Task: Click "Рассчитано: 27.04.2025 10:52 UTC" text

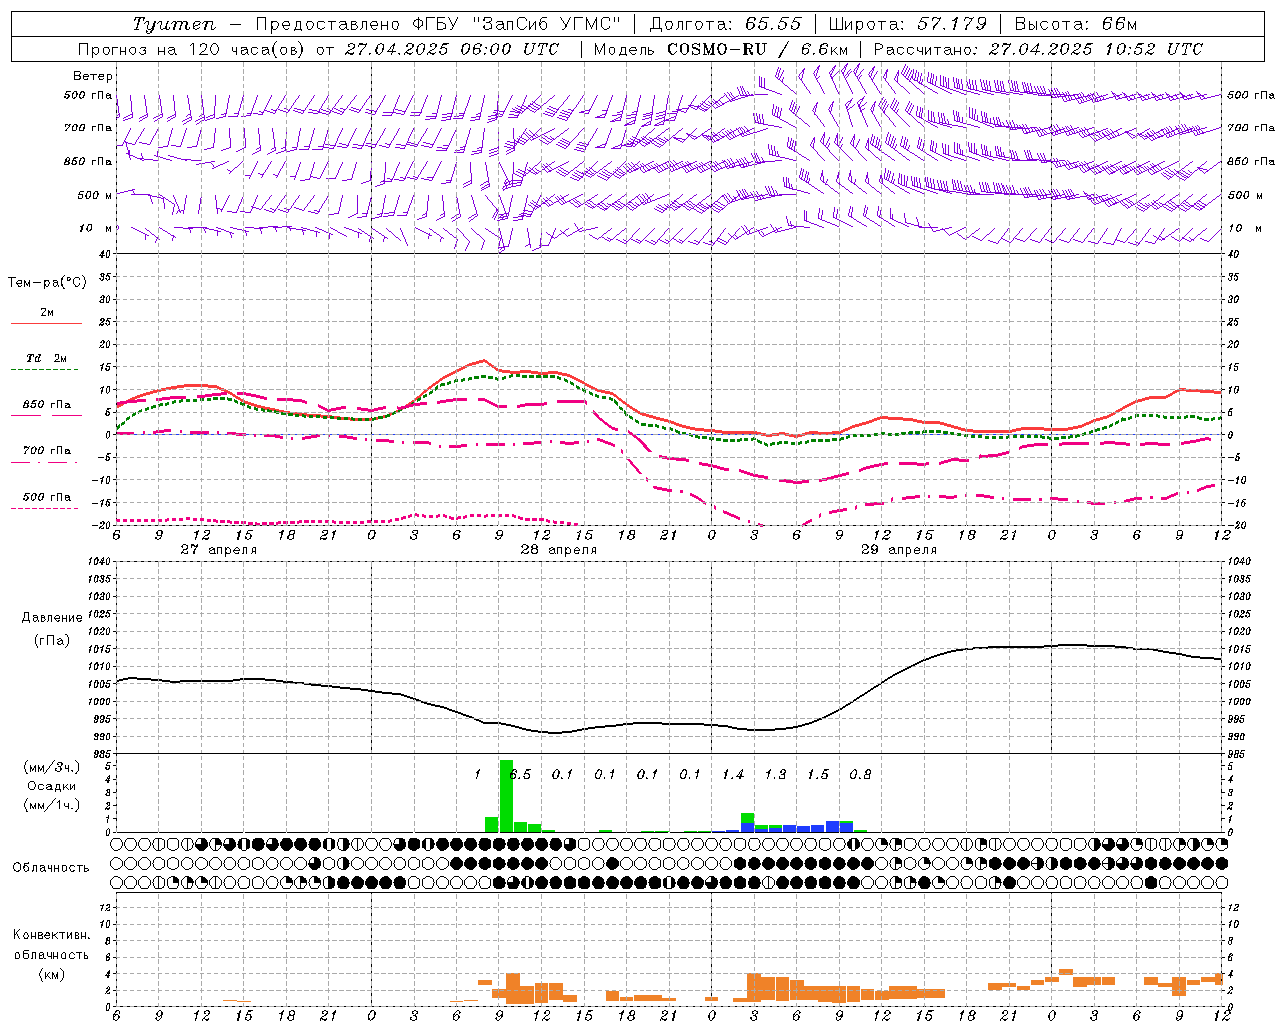Action: point(1038,49)
